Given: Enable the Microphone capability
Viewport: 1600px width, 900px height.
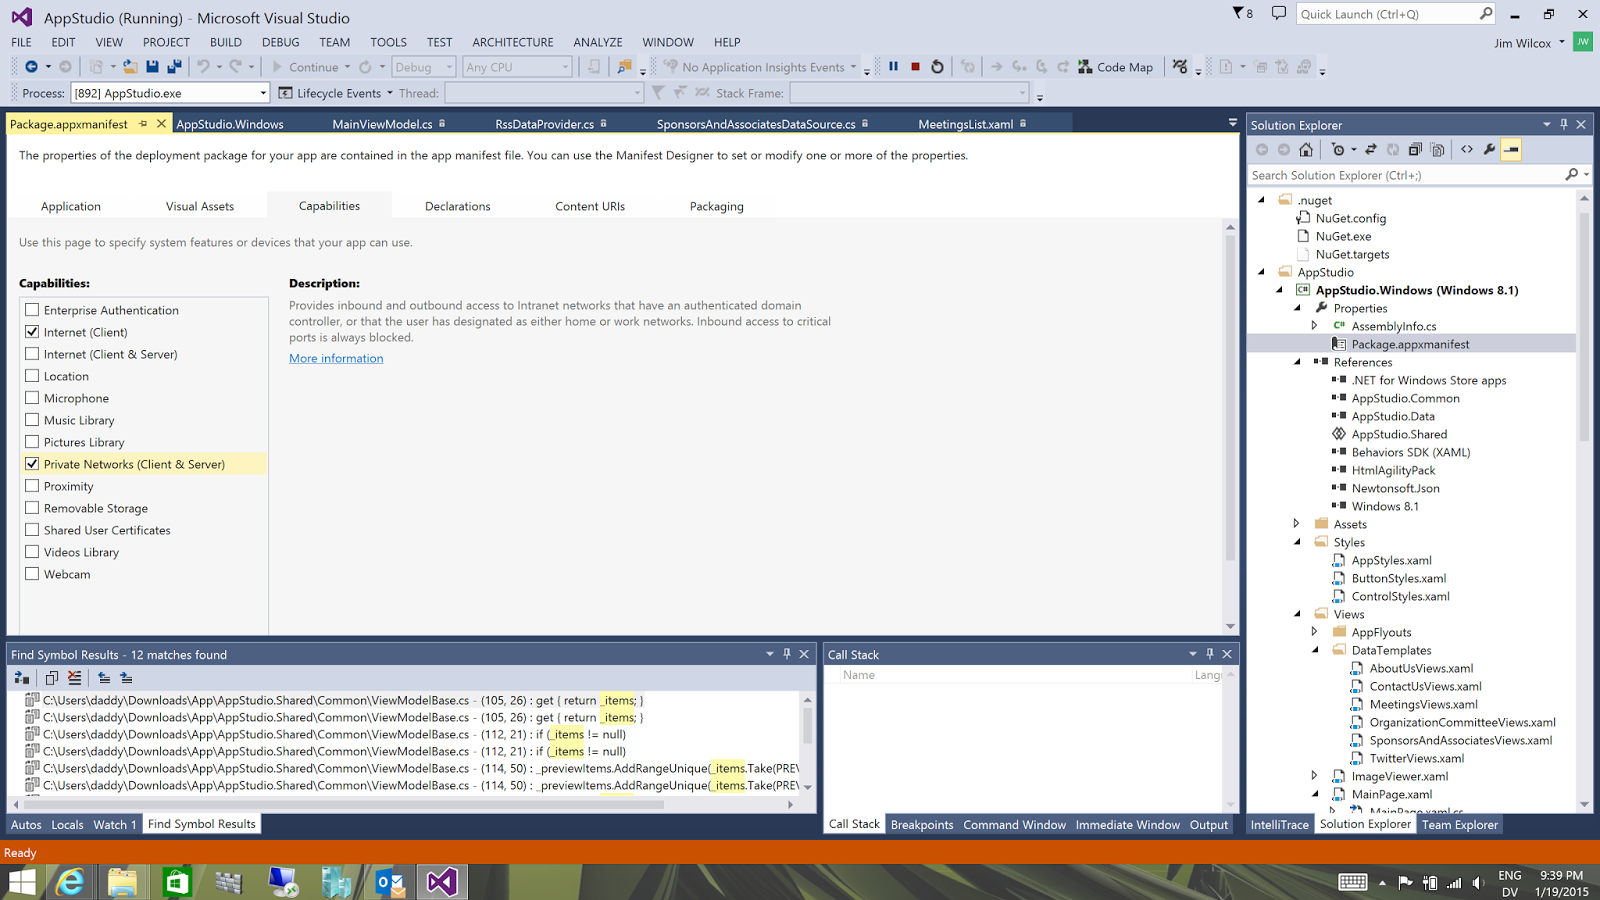Looking at the screenshot, I should (x=32, y=398).
